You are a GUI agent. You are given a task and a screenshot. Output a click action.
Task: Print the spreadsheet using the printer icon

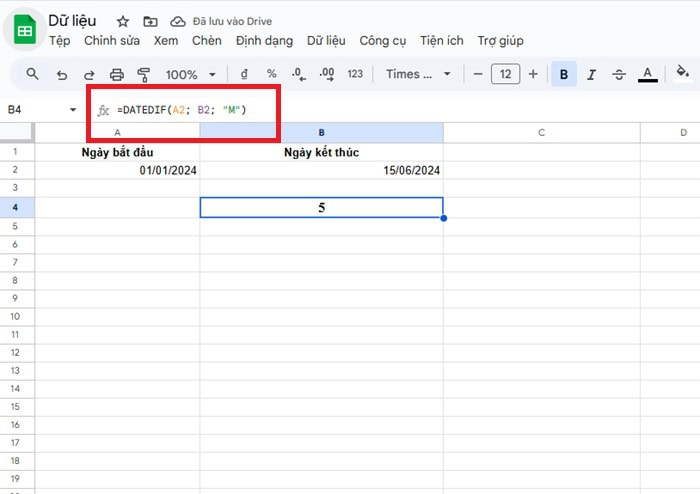(x=116, y=74)
